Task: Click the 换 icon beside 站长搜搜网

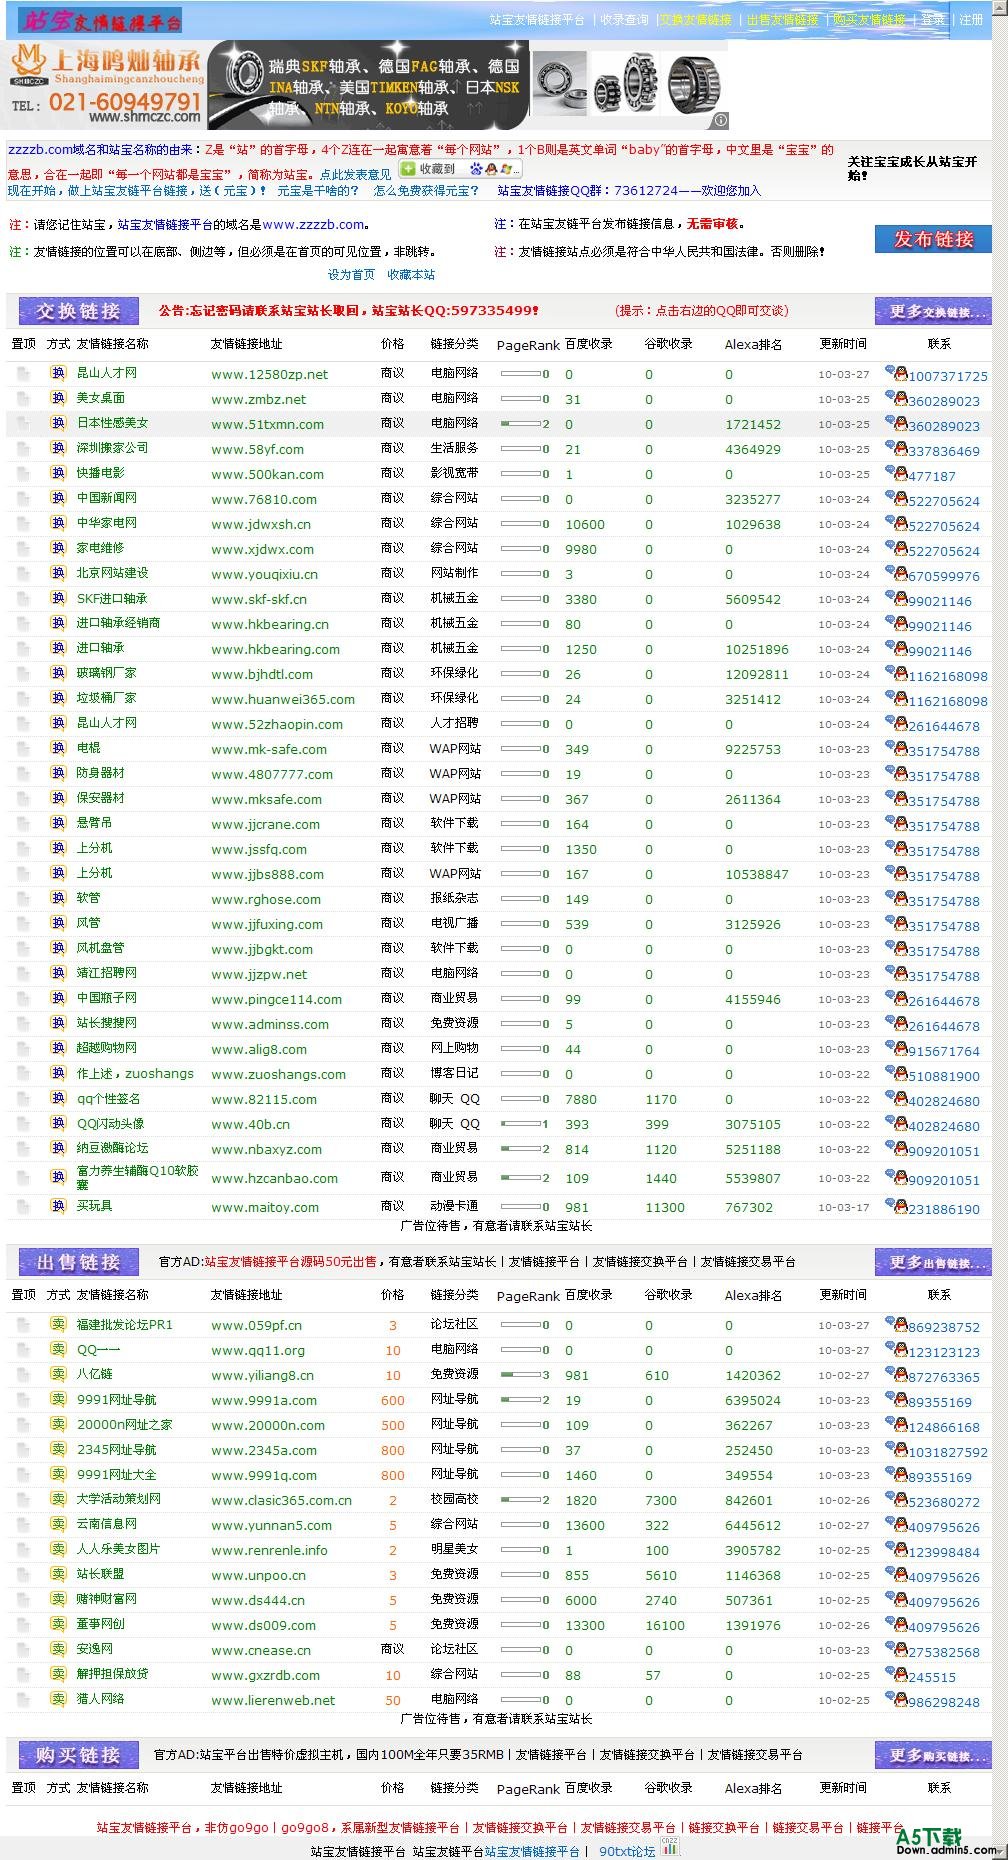Action: click(58, 1023)
